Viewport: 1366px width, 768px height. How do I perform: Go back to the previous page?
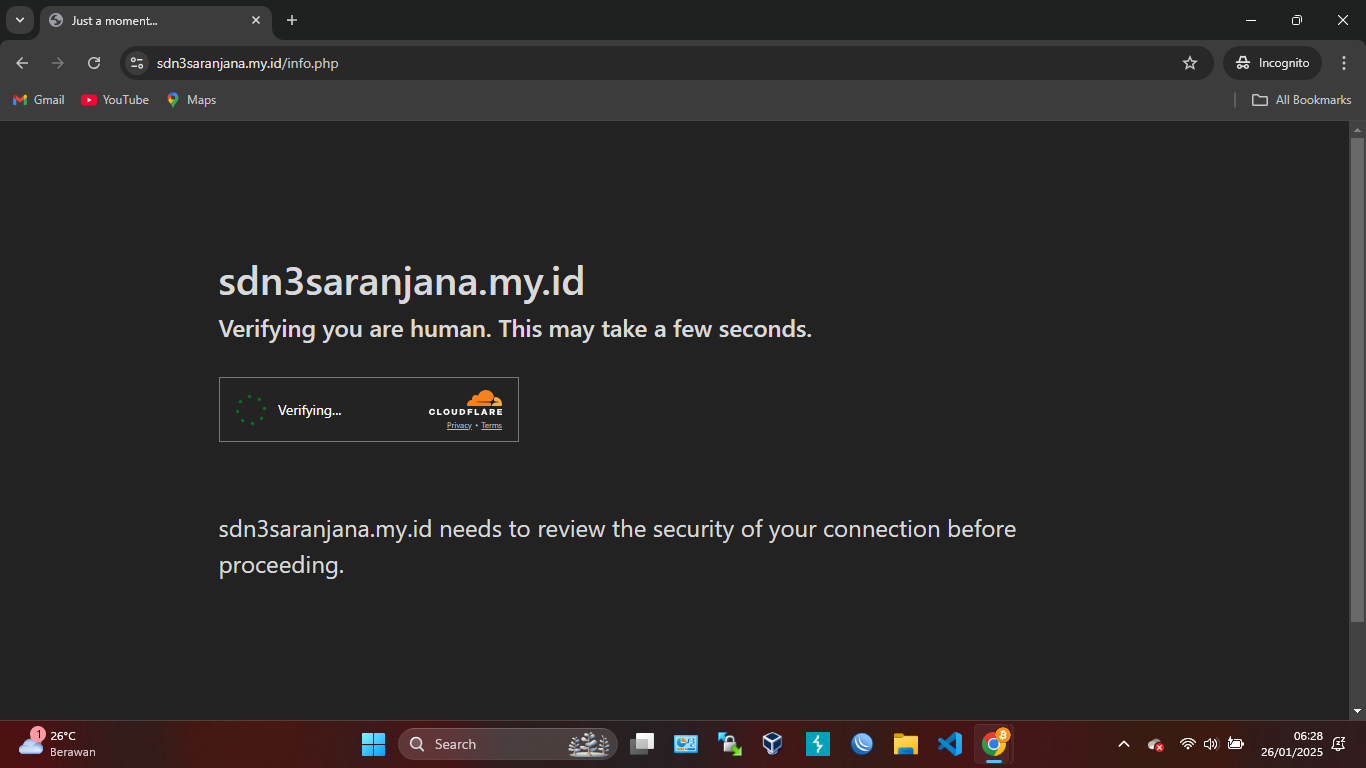[22, 63]
